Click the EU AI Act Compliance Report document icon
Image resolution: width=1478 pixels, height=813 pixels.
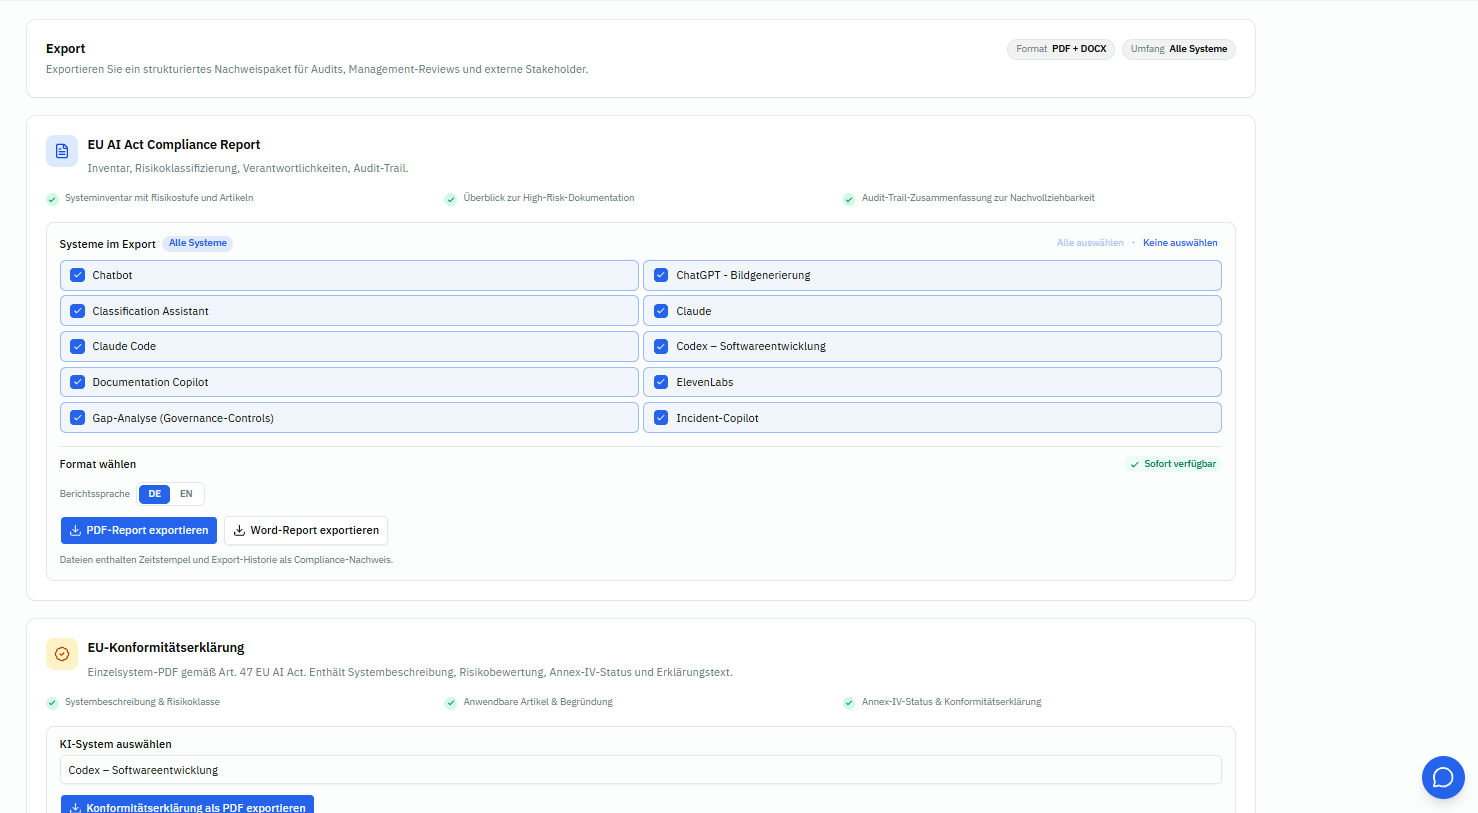click(x=62, y=151)
